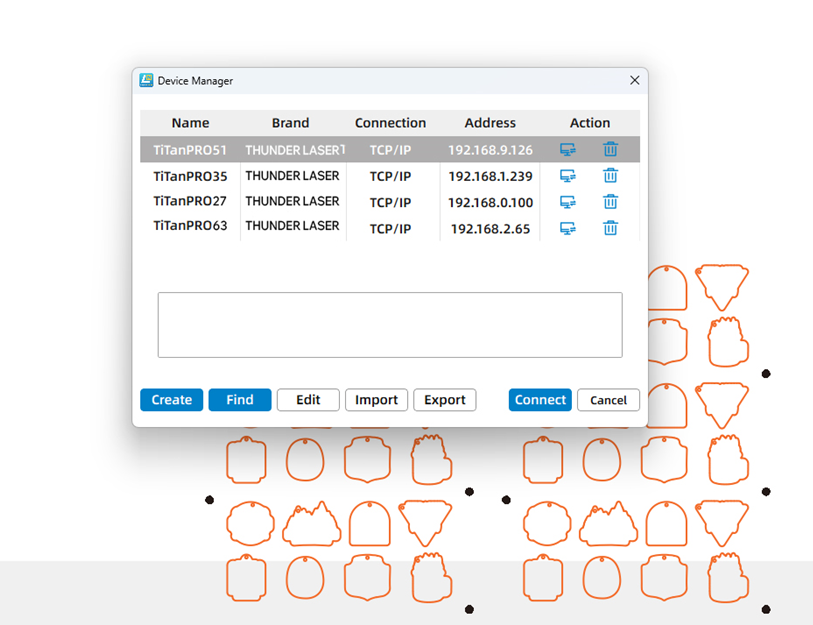Click the monitor icon for TiTanPRO27
813x625 pixels.
click(567, 202)
